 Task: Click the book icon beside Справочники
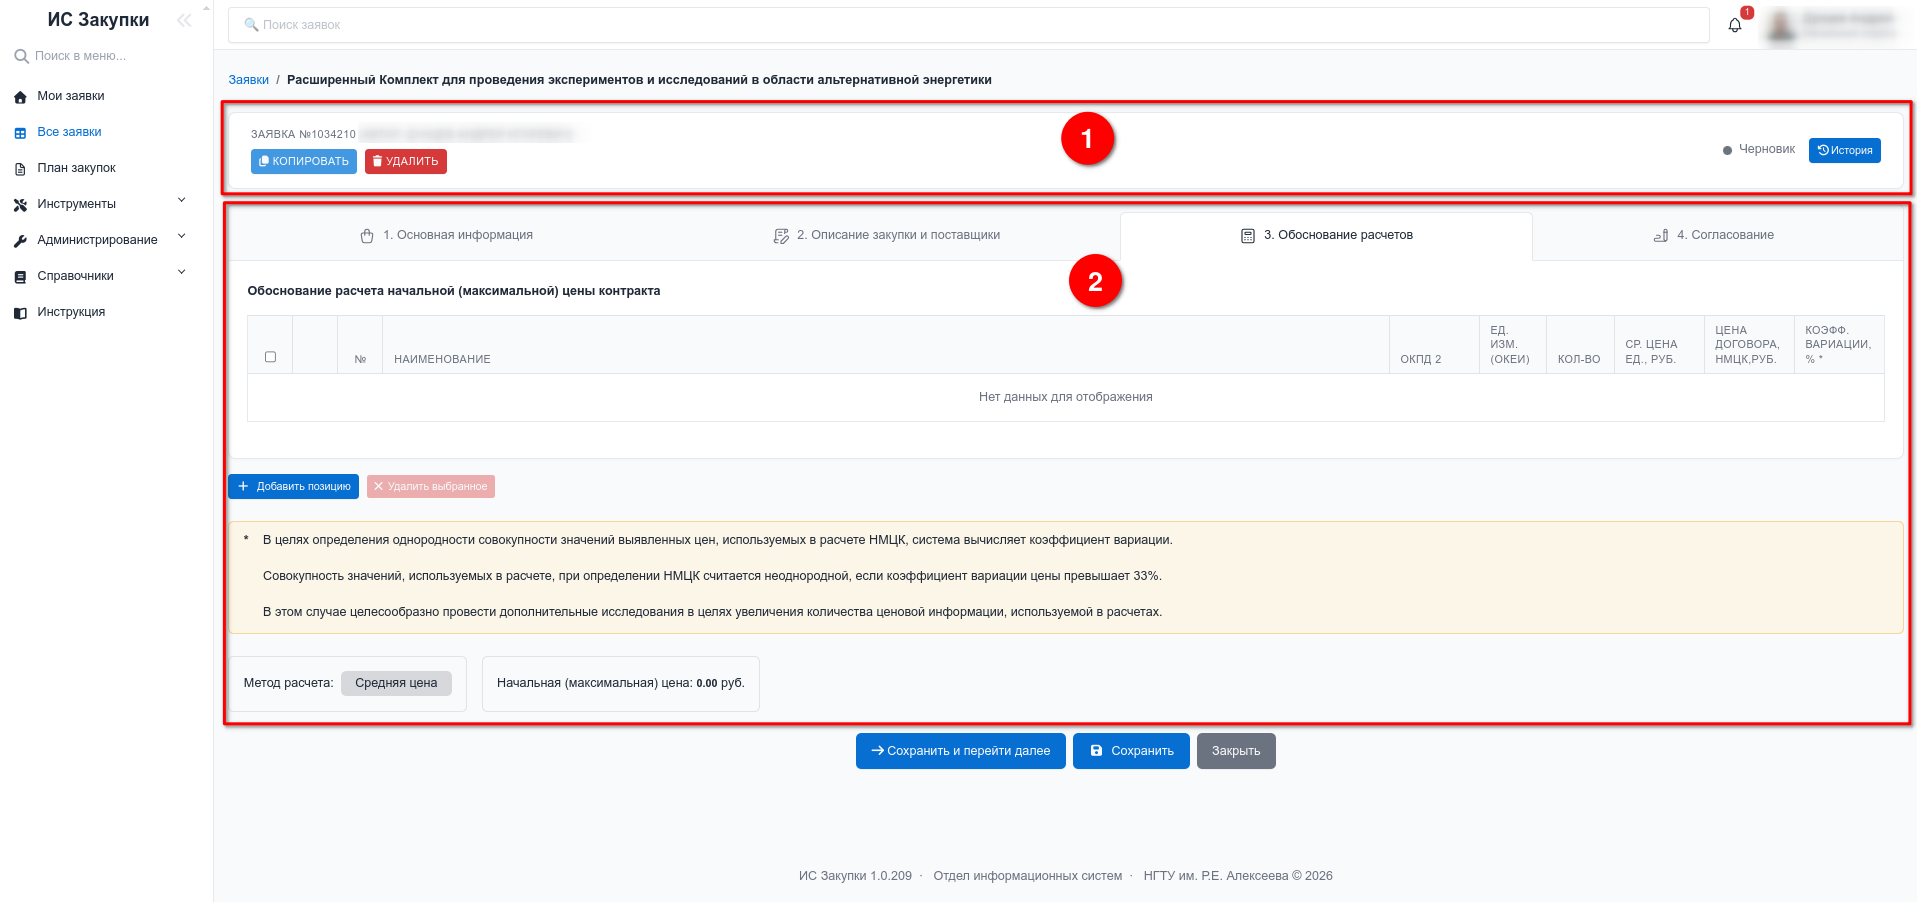tap(20, 277)
